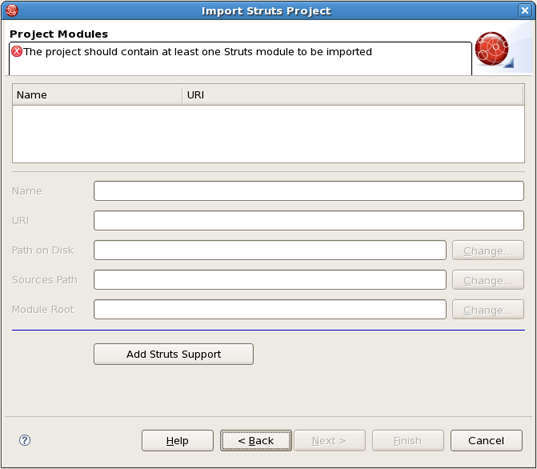The width and height of the screenshot is (537, 469).
Task: Click Change... next to Sources Path
Action: point(488,280)
